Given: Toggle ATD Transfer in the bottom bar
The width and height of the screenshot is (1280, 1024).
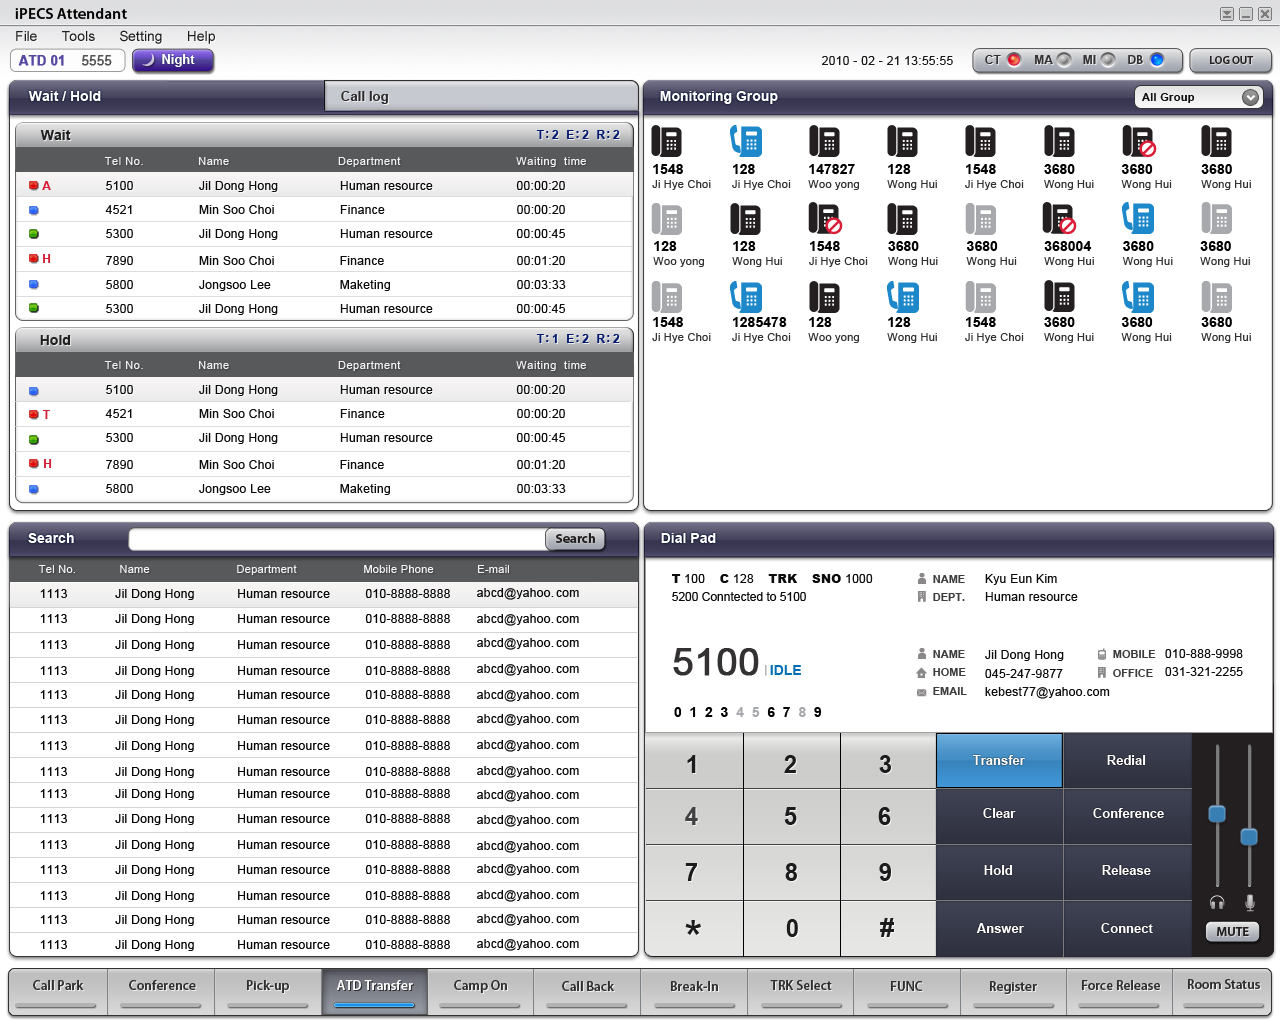Looking at the screenshot, I should click(x=375, y=987).
